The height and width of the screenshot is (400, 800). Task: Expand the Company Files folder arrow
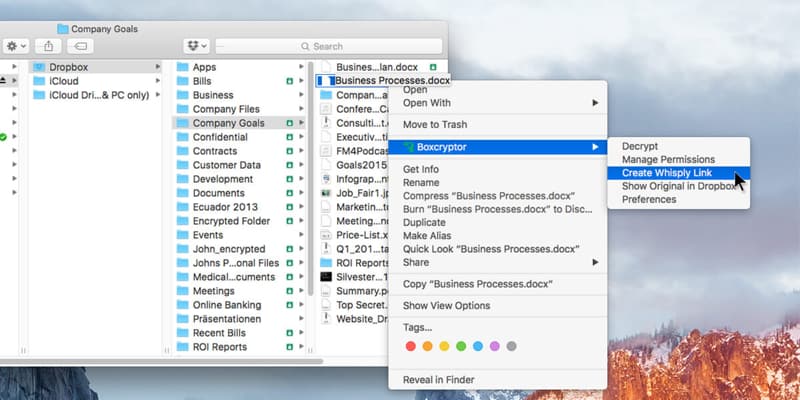(301, 109)
